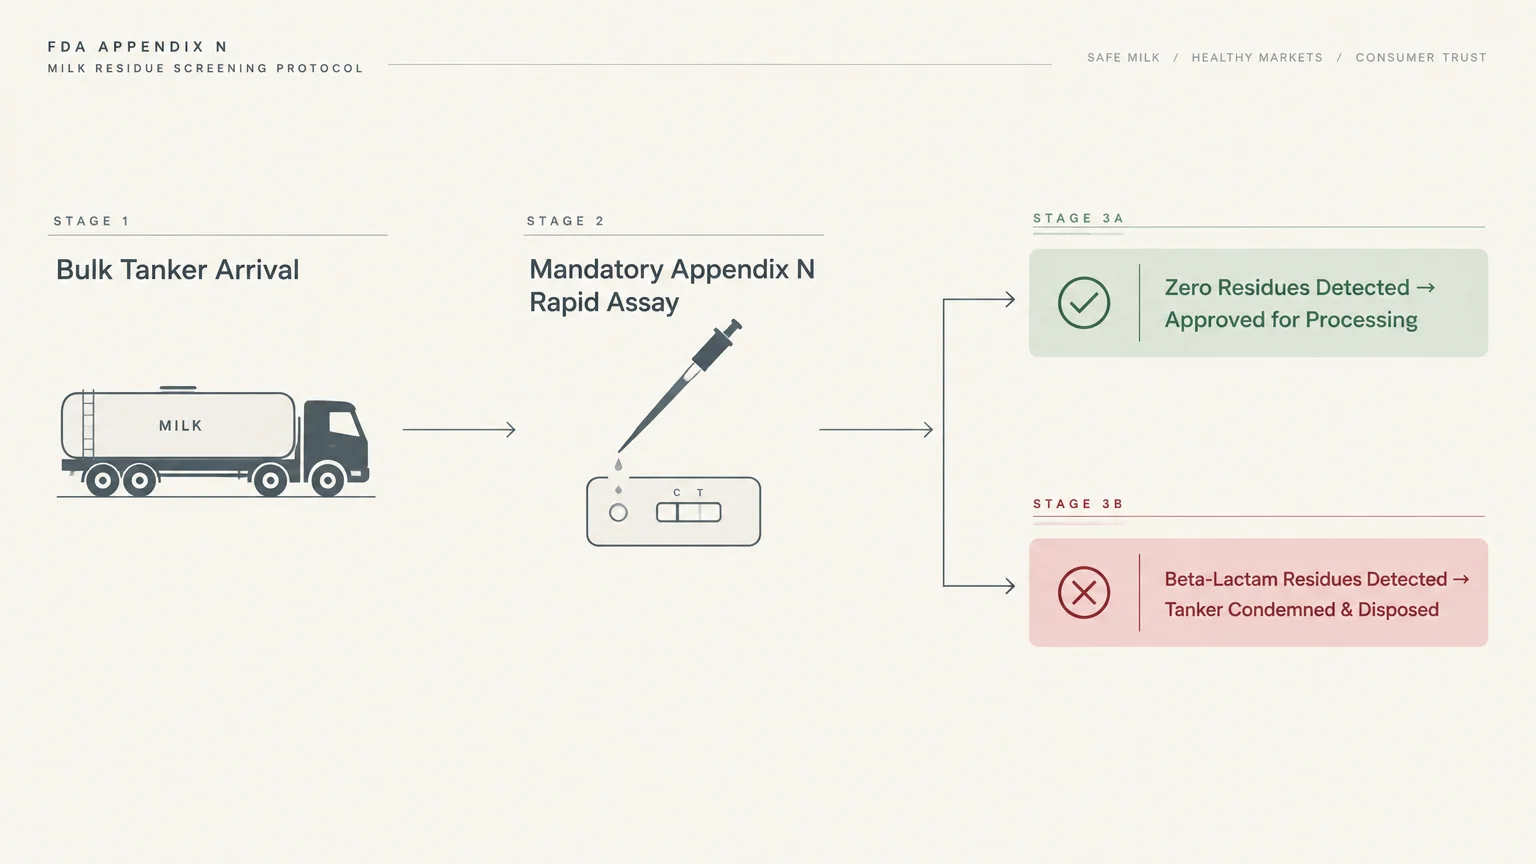Click the 'Mandatory Appendix N Rapid Assay' heading

672,286
